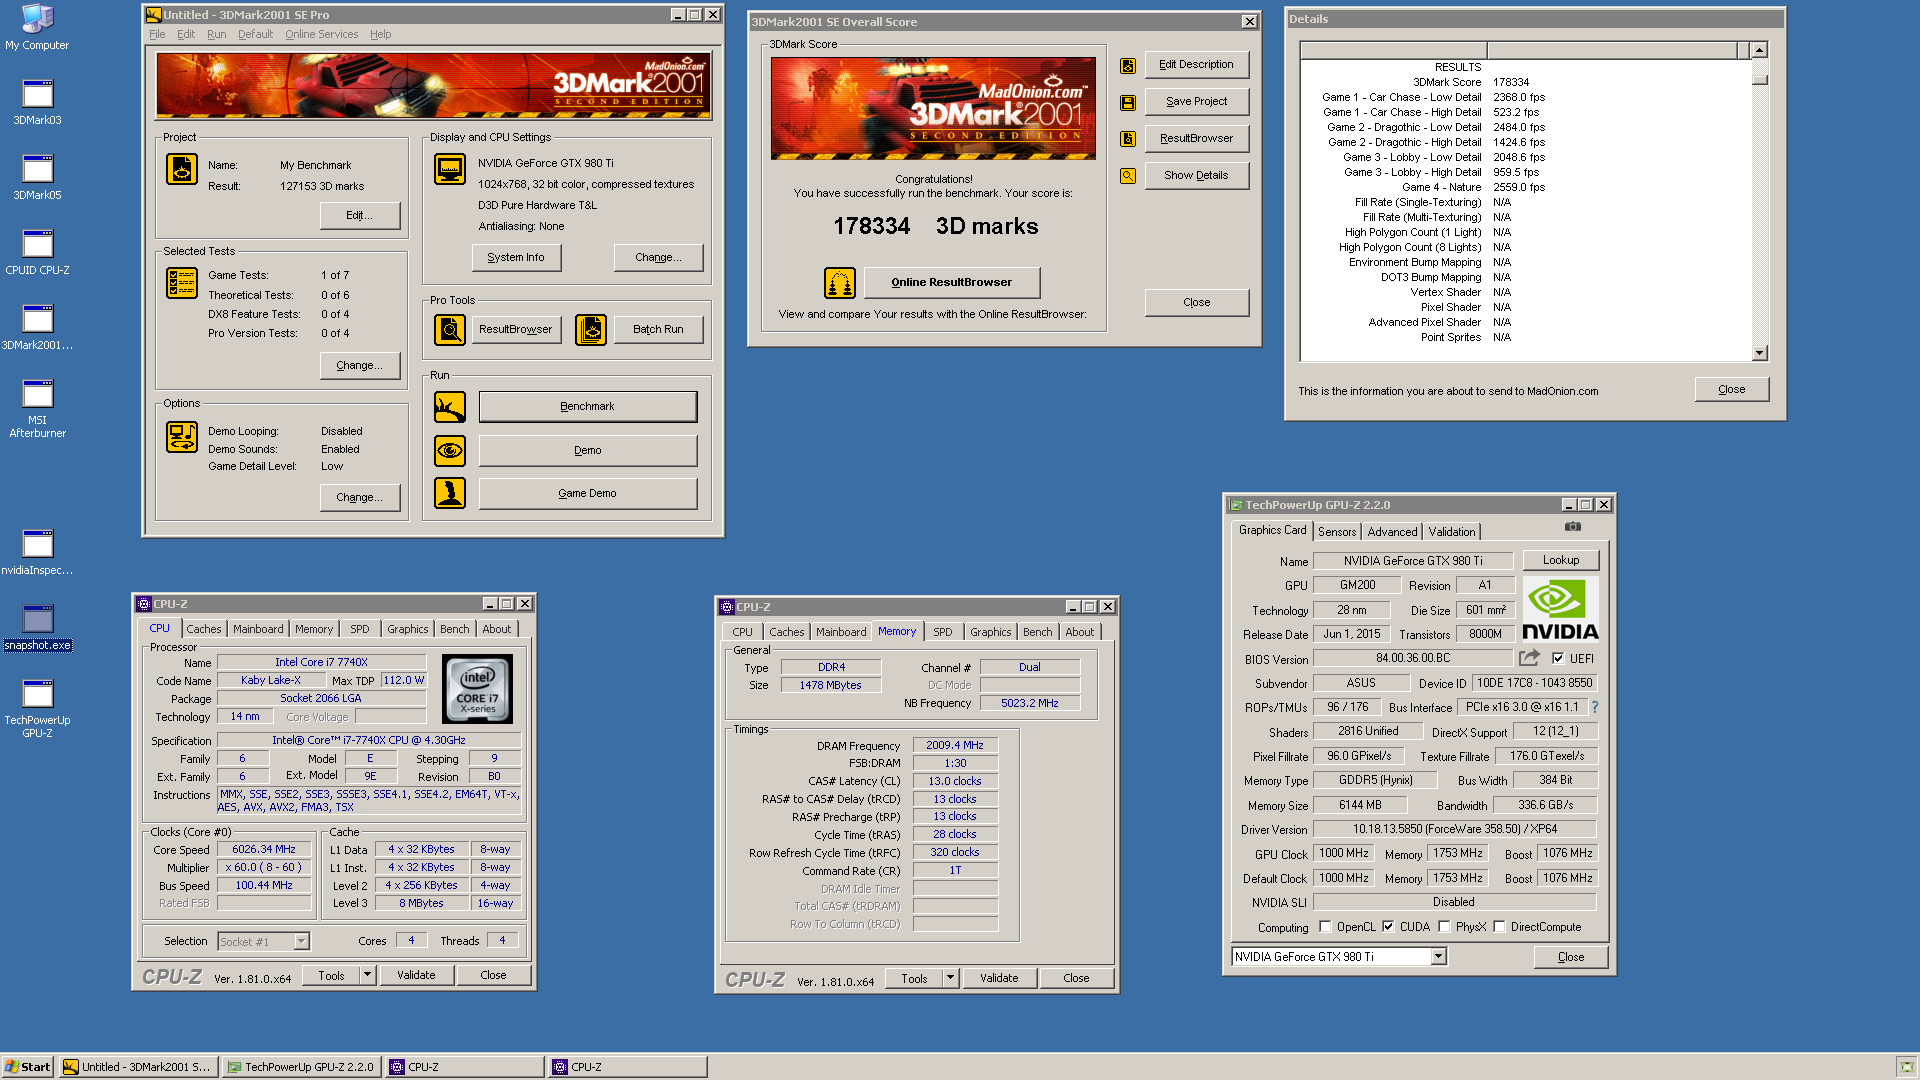Click the Game Demo joystick icon
This screenshot has height=1080, width=1920.
pyautogui.click(x=450, y=493)
